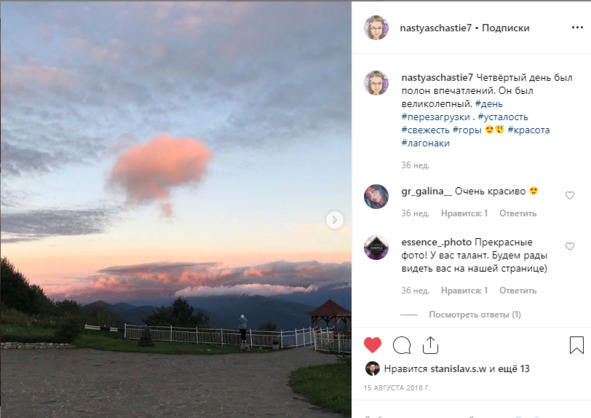This screenshot has height=418, width=591.
Task: Open hashtag #перезагрузки
Action: pos(436,117)
